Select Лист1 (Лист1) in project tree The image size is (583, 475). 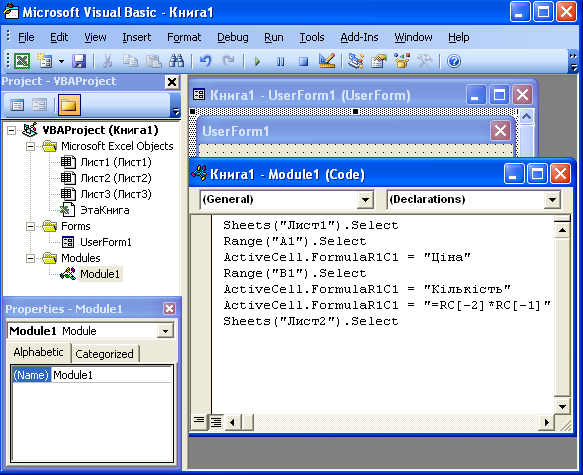(116, 162)
